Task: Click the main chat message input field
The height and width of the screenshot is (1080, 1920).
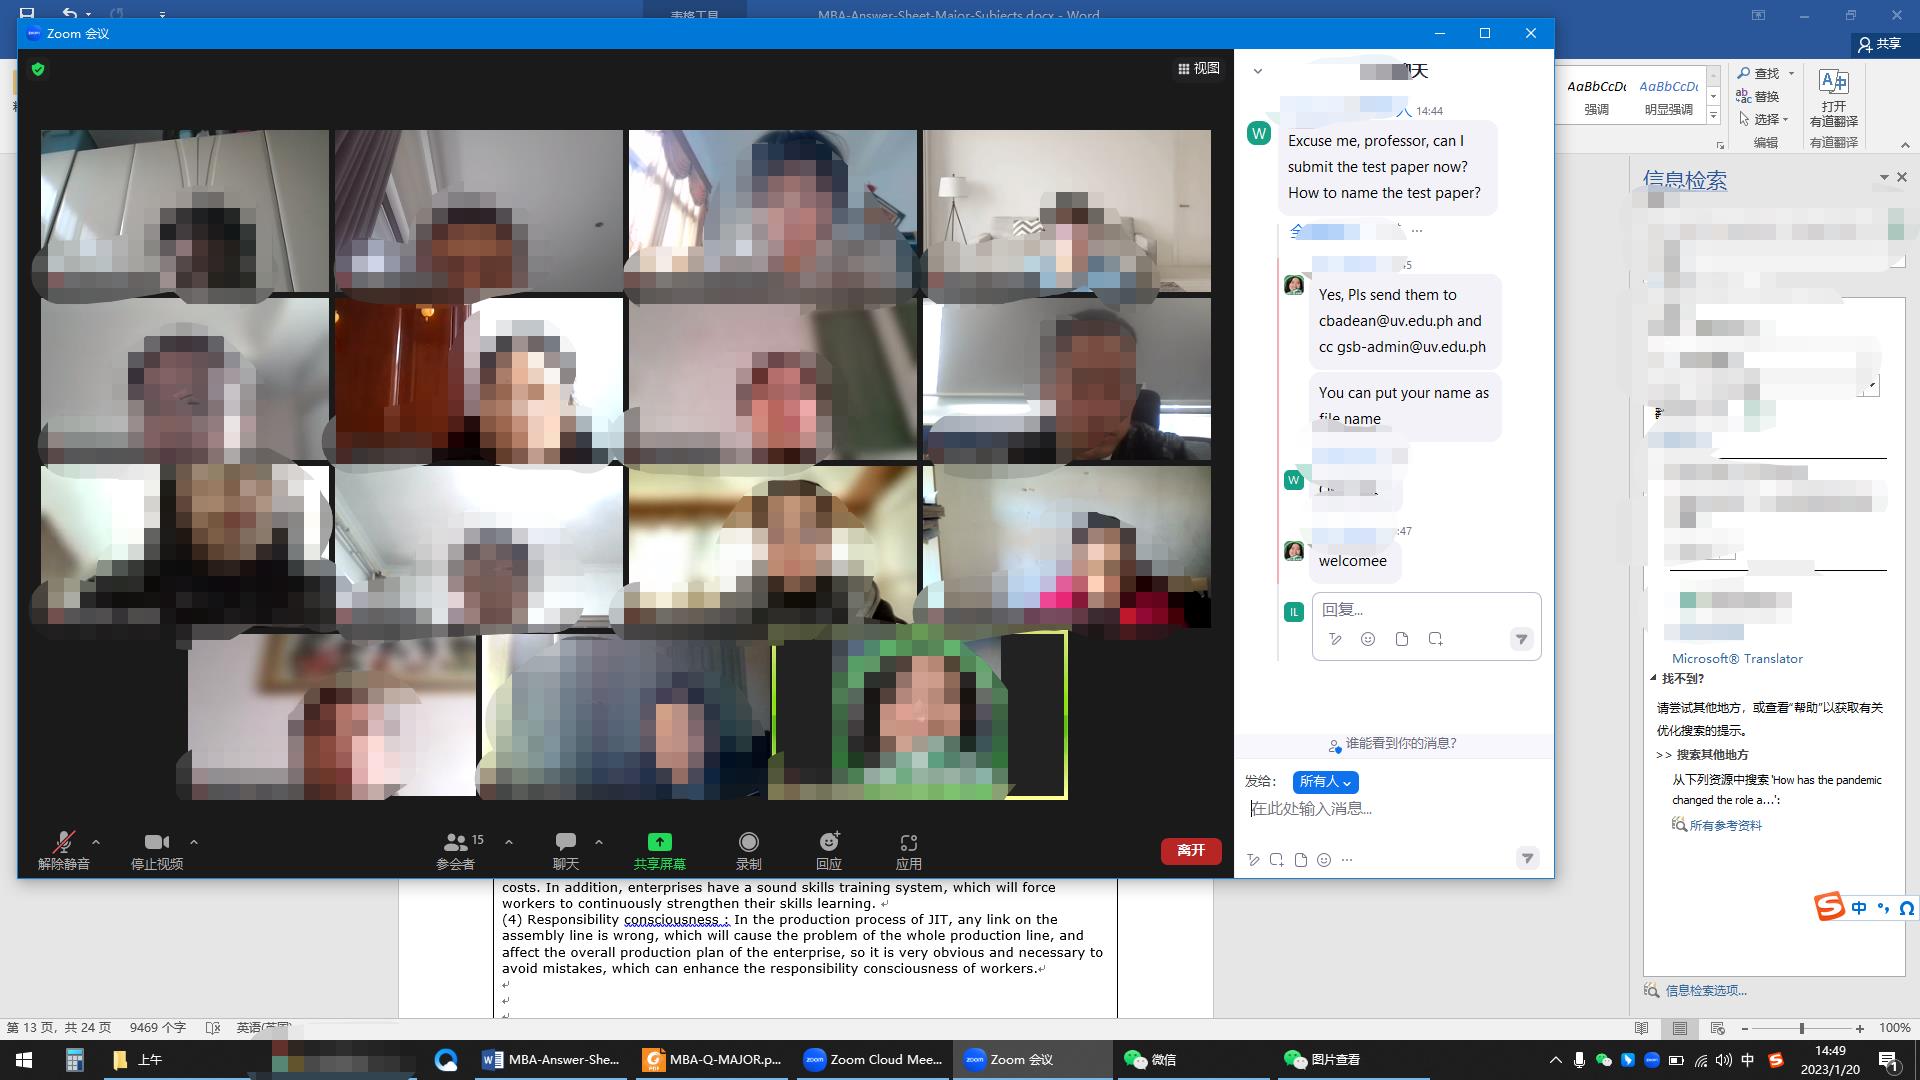Action: point(1394,809)
